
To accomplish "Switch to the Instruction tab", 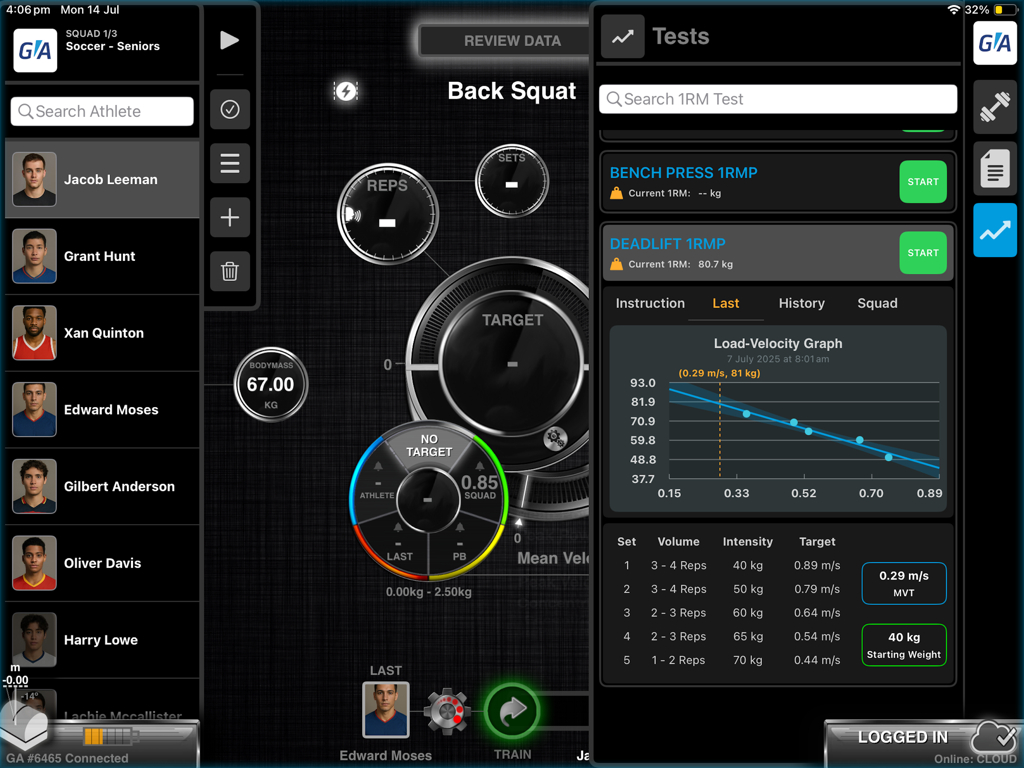I will point(650,303).
